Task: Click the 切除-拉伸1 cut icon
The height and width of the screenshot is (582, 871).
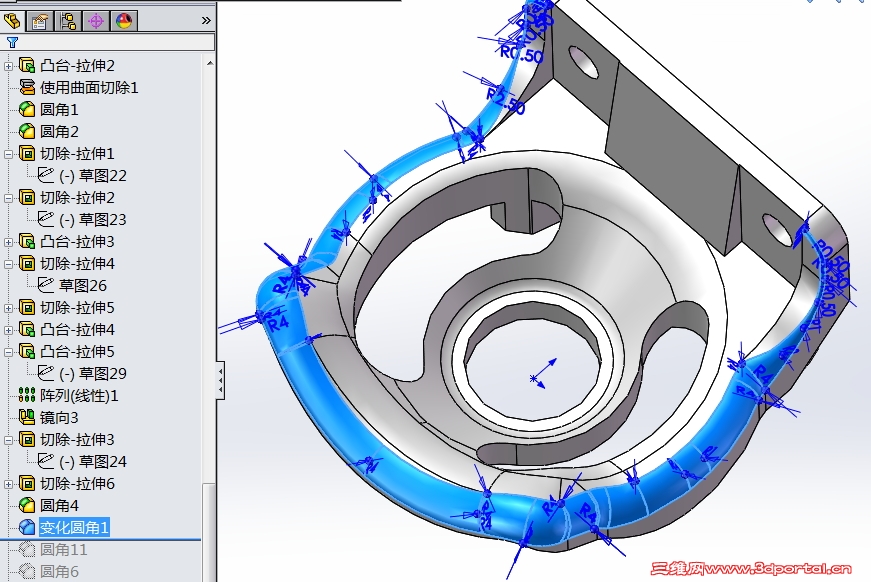Action: click(x=27, y=153)
